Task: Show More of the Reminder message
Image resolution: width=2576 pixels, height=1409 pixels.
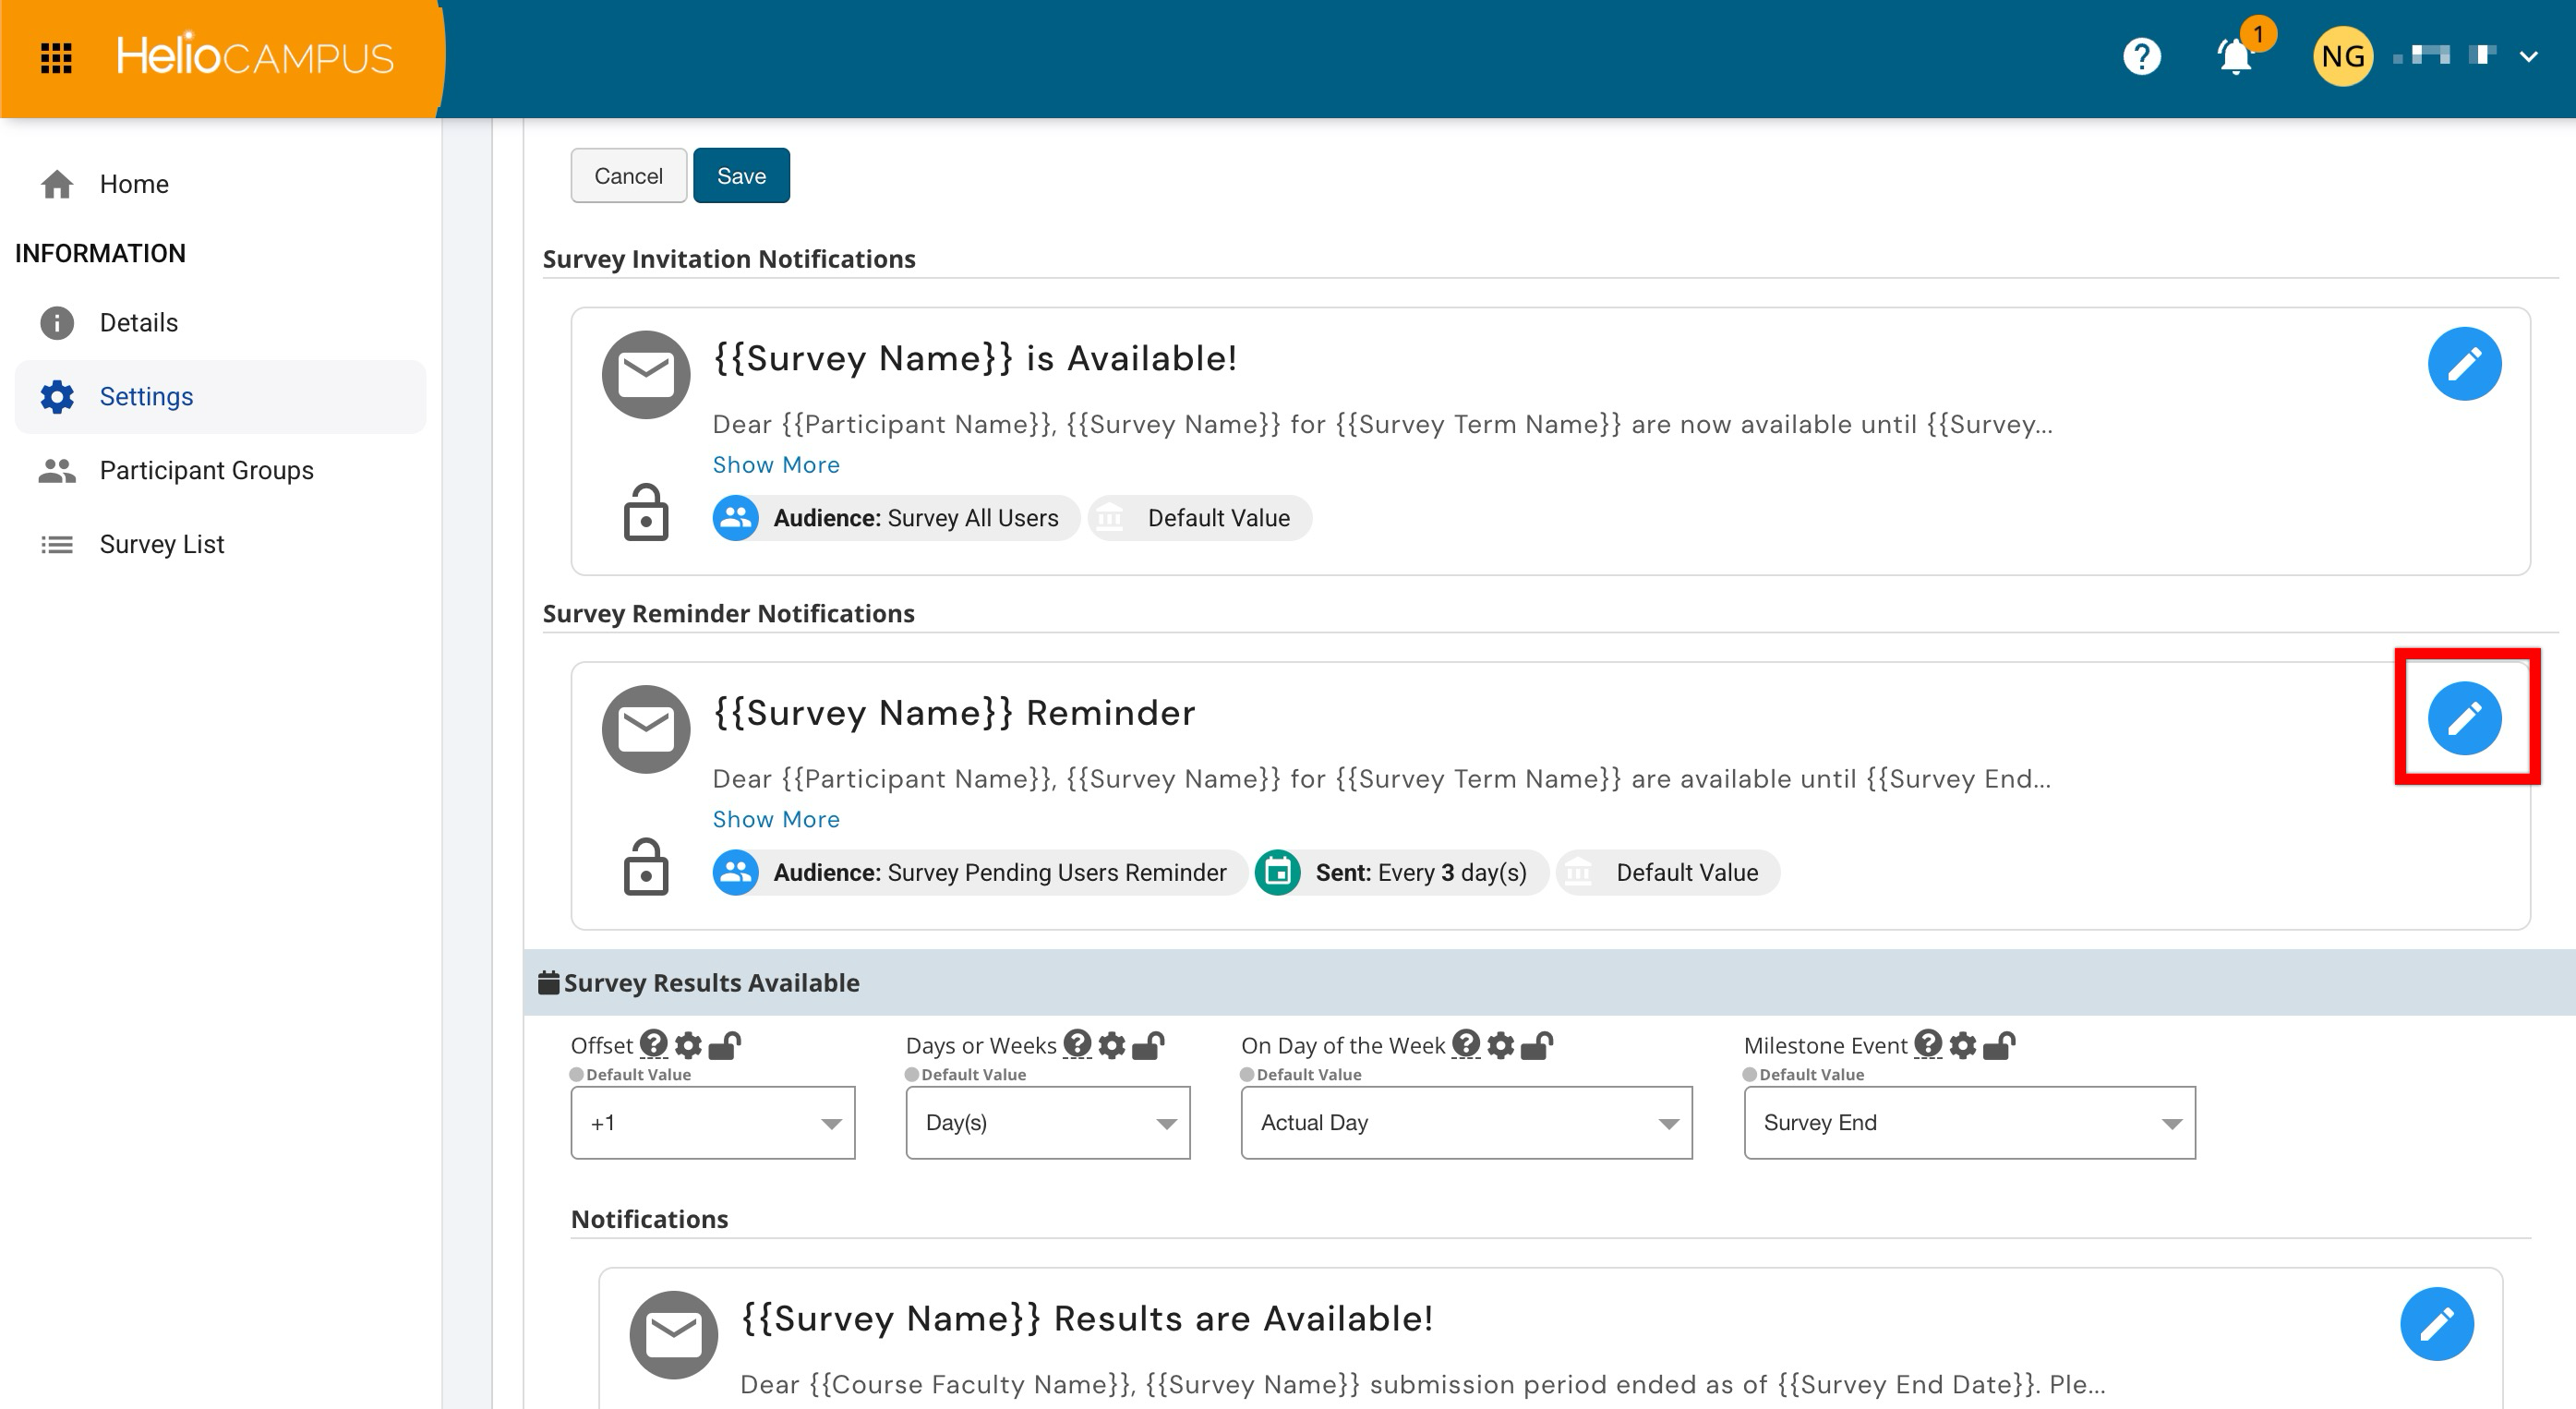Action: point(775,819)
